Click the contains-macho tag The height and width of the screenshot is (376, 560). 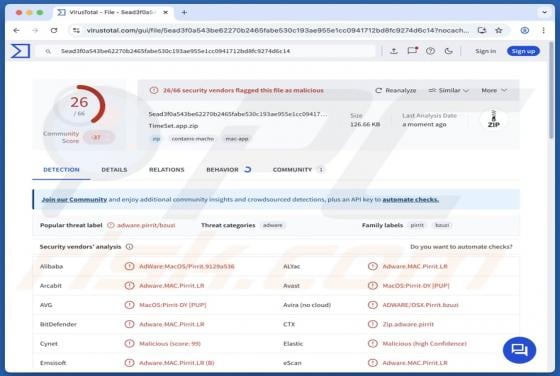(193, 139)
